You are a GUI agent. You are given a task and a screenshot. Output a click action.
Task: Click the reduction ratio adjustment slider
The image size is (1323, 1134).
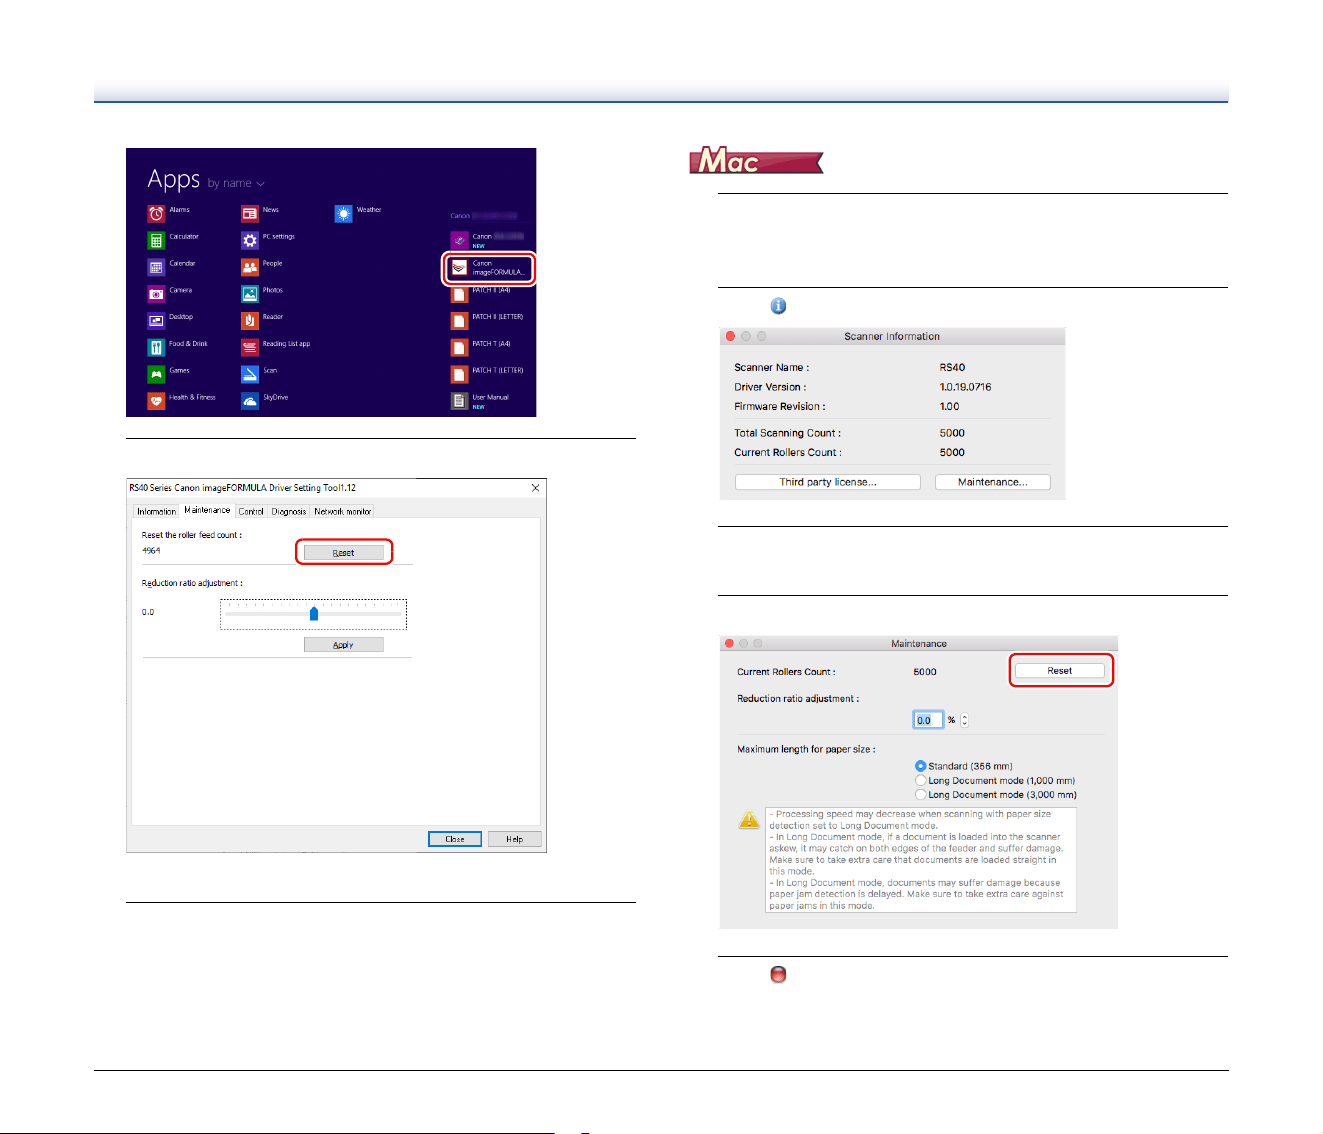[313, 614]
